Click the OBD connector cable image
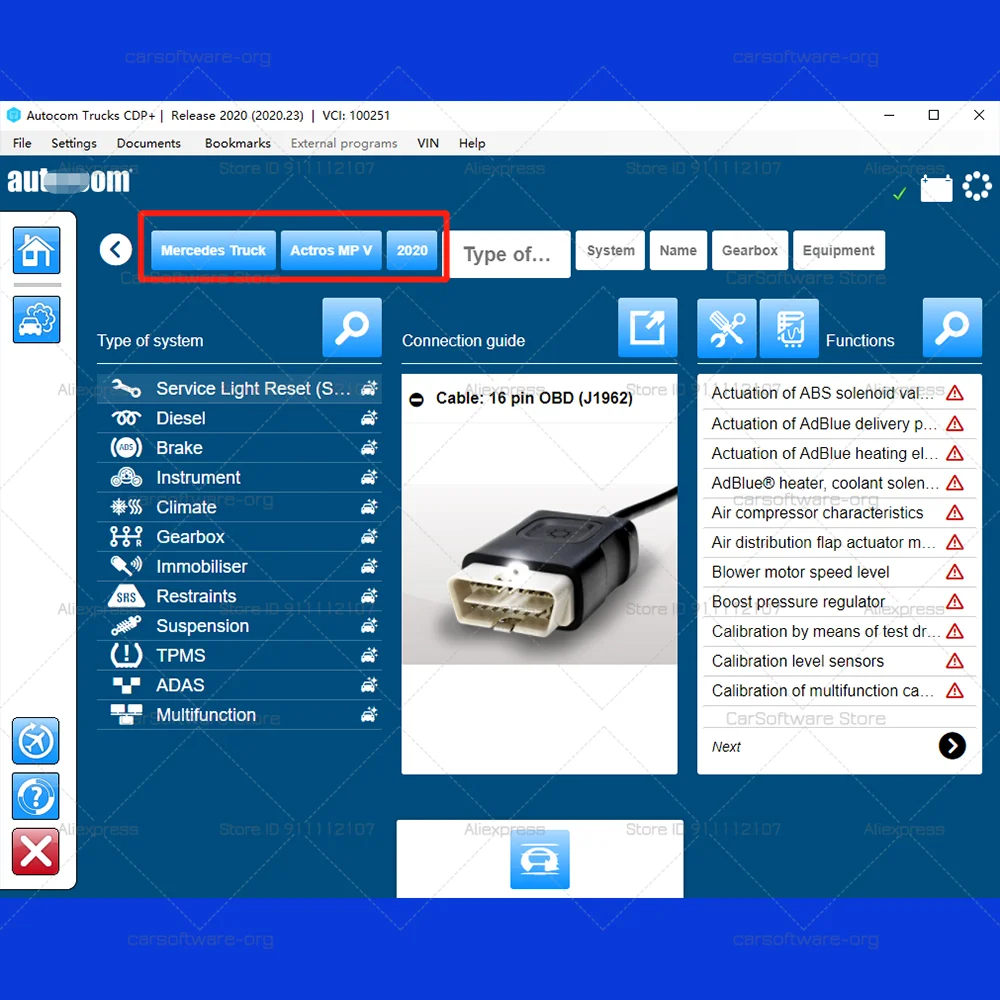Viewport: 1000px width, 1000px height. pos(540,574)
